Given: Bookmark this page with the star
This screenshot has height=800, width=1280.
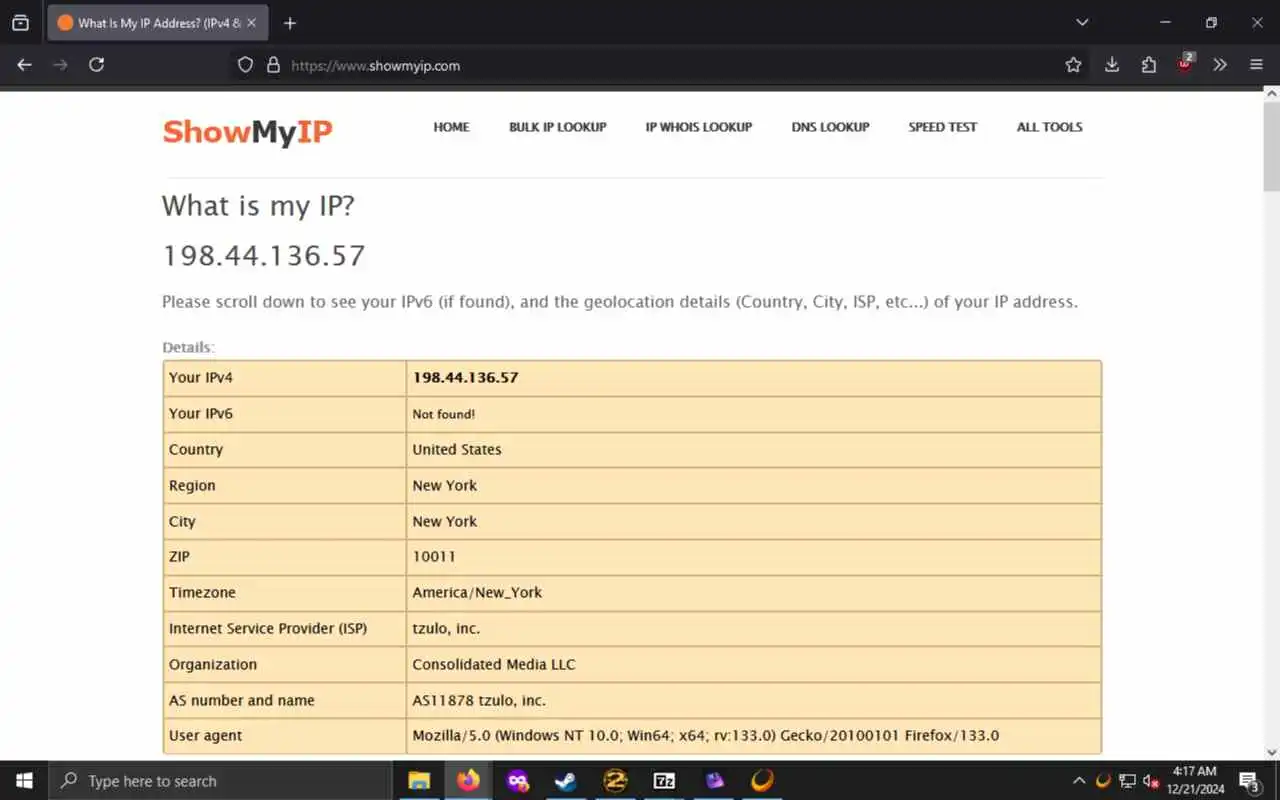Looking at the screenshot, I should 1073,65.
